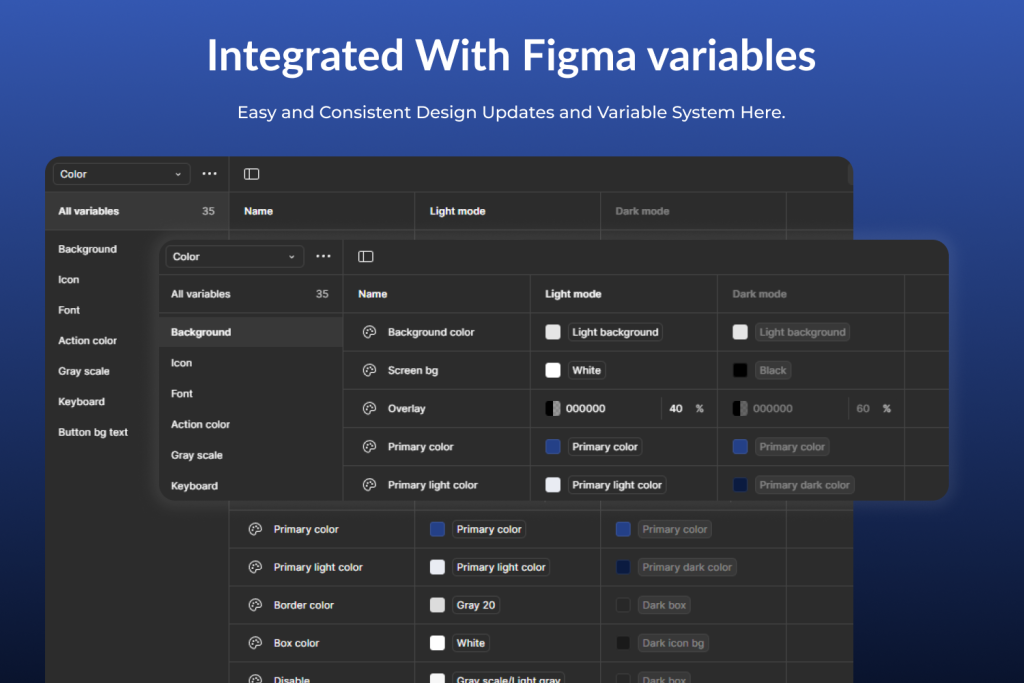Select Action color group in back panel

click(x=88, y=341)
